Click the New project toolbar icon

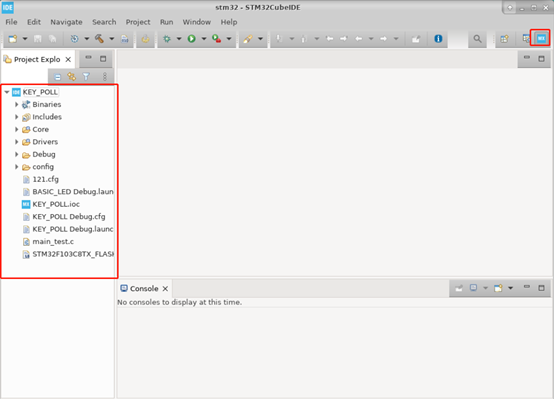13,39
